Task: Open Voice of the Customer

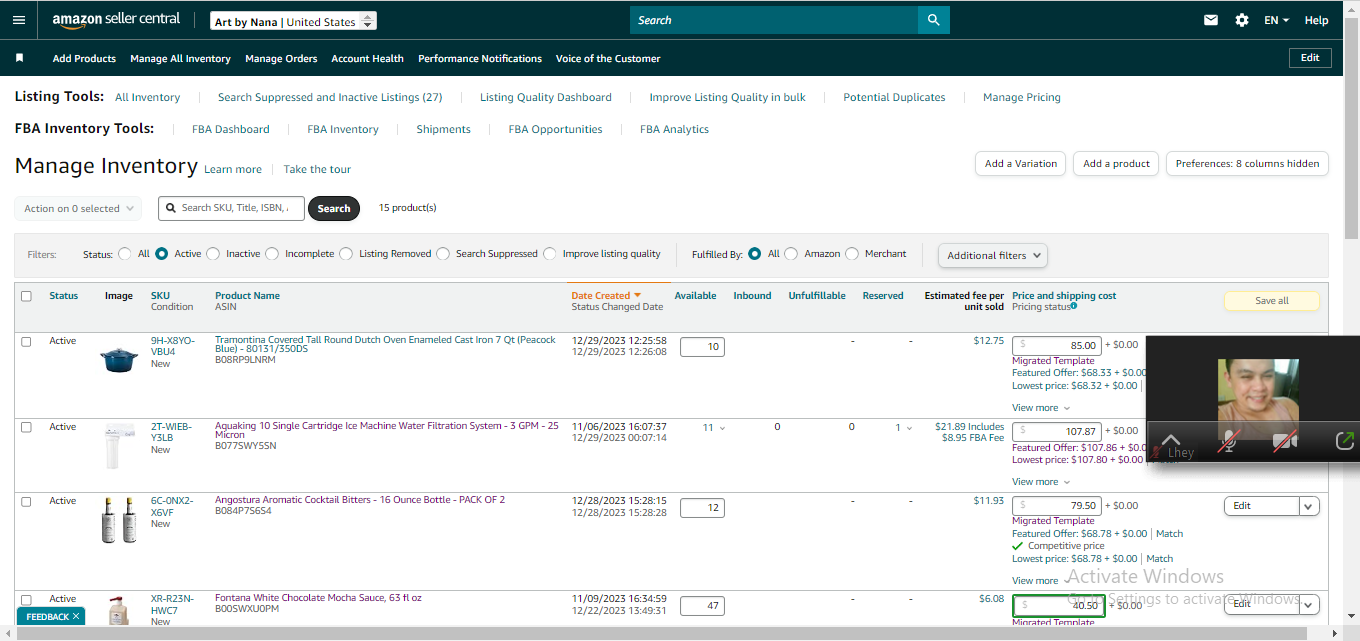Action: point(608,59)
